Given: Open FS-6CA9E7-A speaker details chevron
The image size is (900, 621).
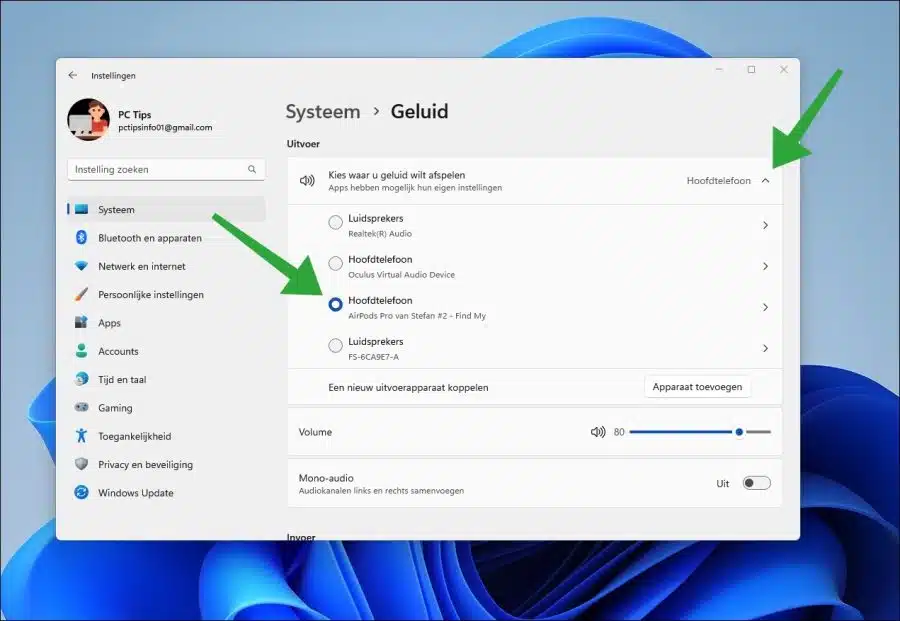Looking at the screenshot, I should [765, 348].
